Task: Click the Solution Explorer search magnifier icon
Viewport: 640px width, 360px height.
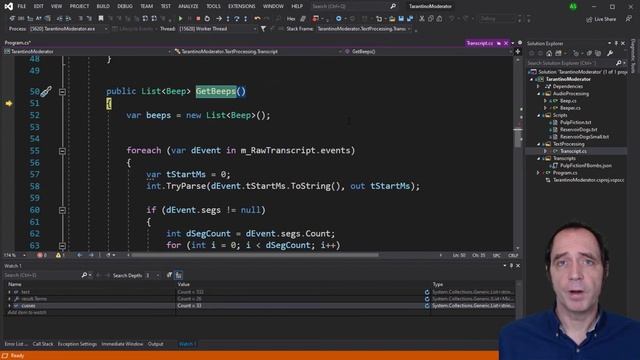Action: [618, 63]
